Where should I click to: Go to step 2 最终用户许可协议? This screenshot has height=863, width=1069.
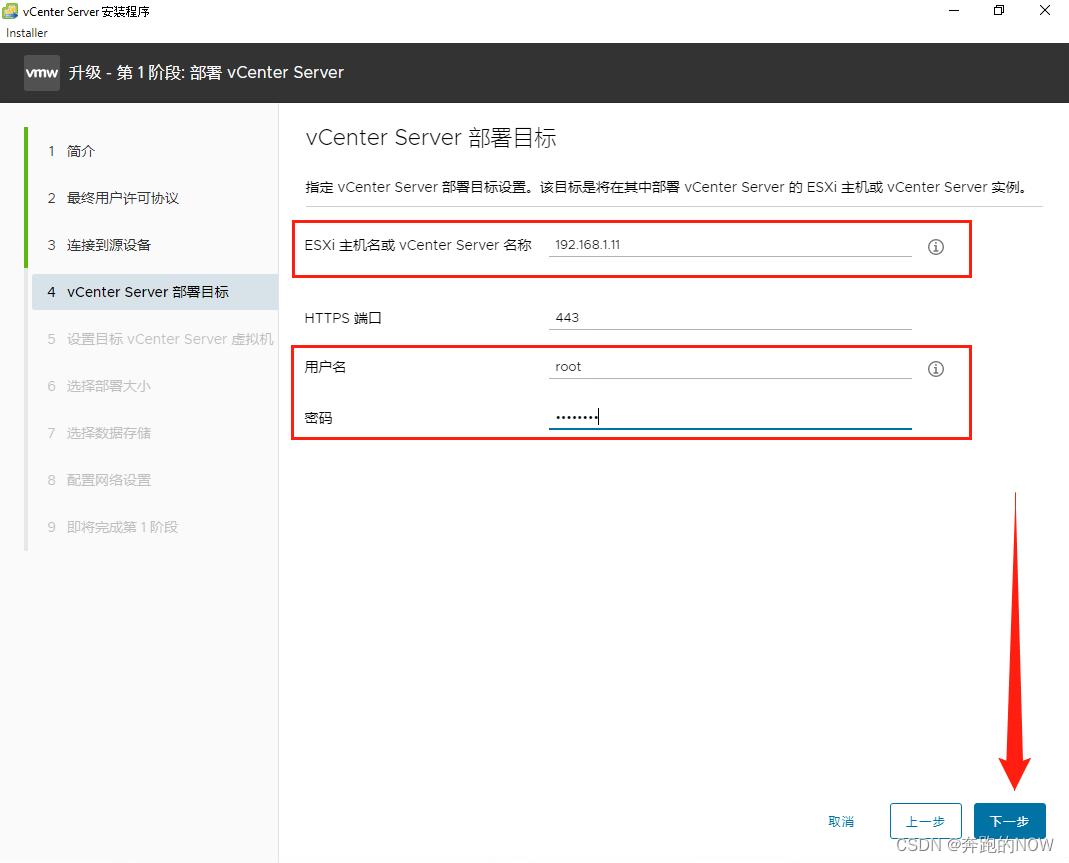(113, 198)
